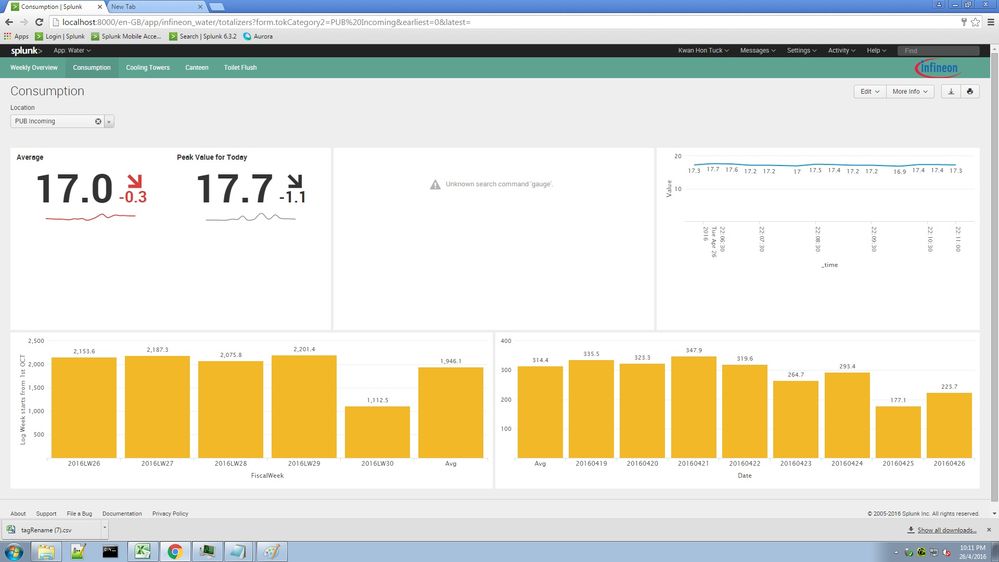Viewport: 999px width, 562px height.
Task: Expand the Location dropdown arrow
Action: point(109,121)
